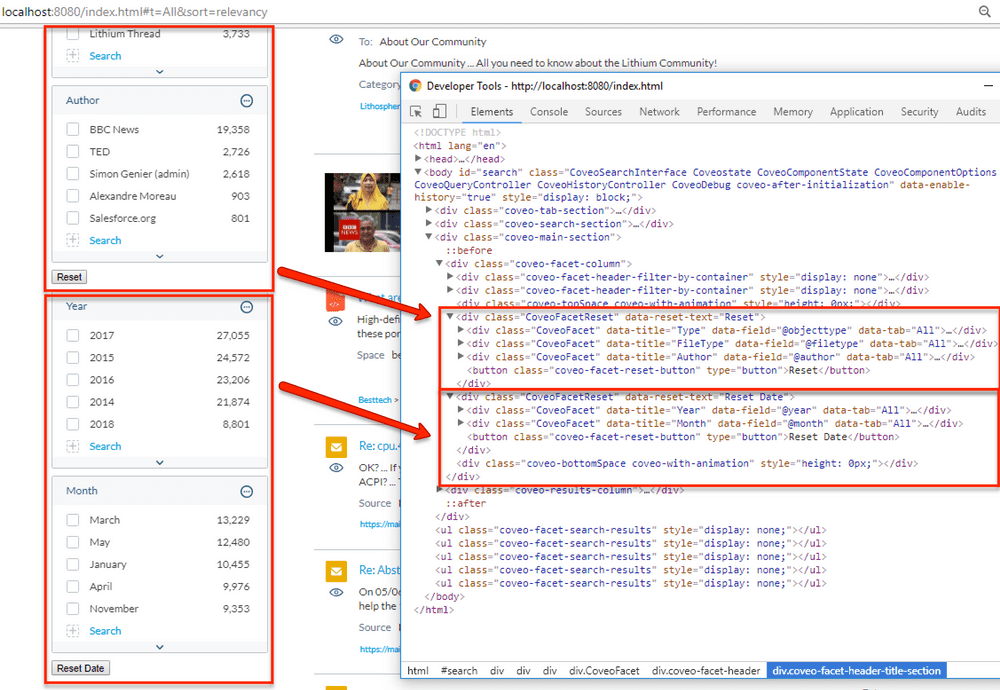Click the quick view eye icon beside About Our Community
Image resolution: width=1000 pixels, height=690 pixels.
[337, 39]
